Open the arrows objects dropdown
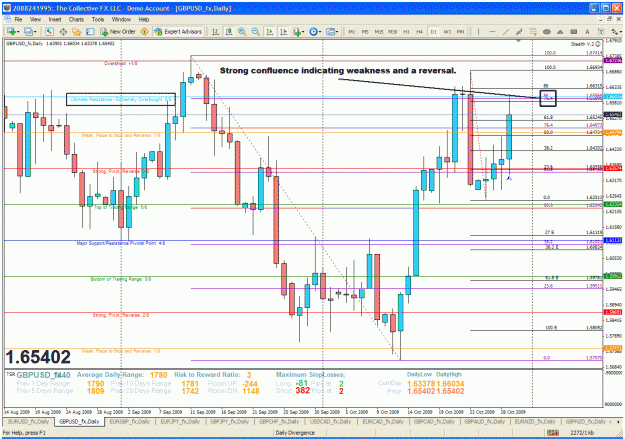Image resolution: width=625 pixels, height=439 pixels. tap(617, 31)
